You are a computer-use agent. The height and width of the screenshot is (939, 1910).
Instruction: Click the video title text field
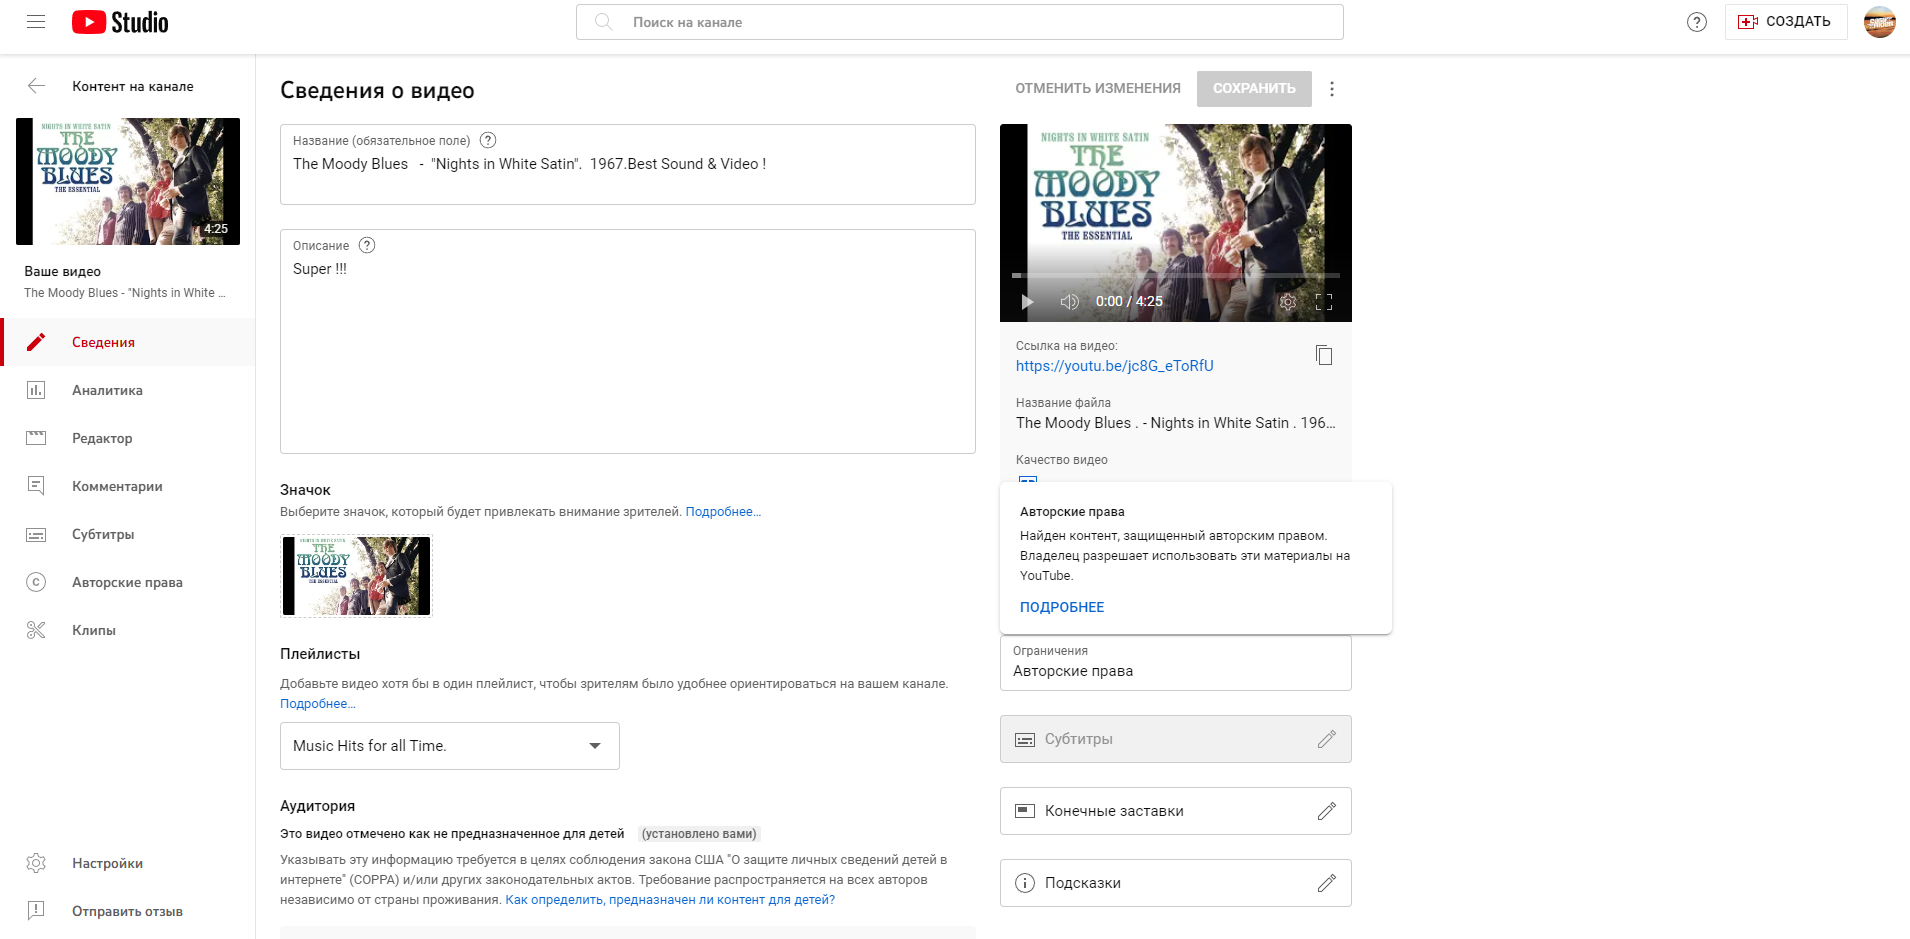[x=628, y=165]
